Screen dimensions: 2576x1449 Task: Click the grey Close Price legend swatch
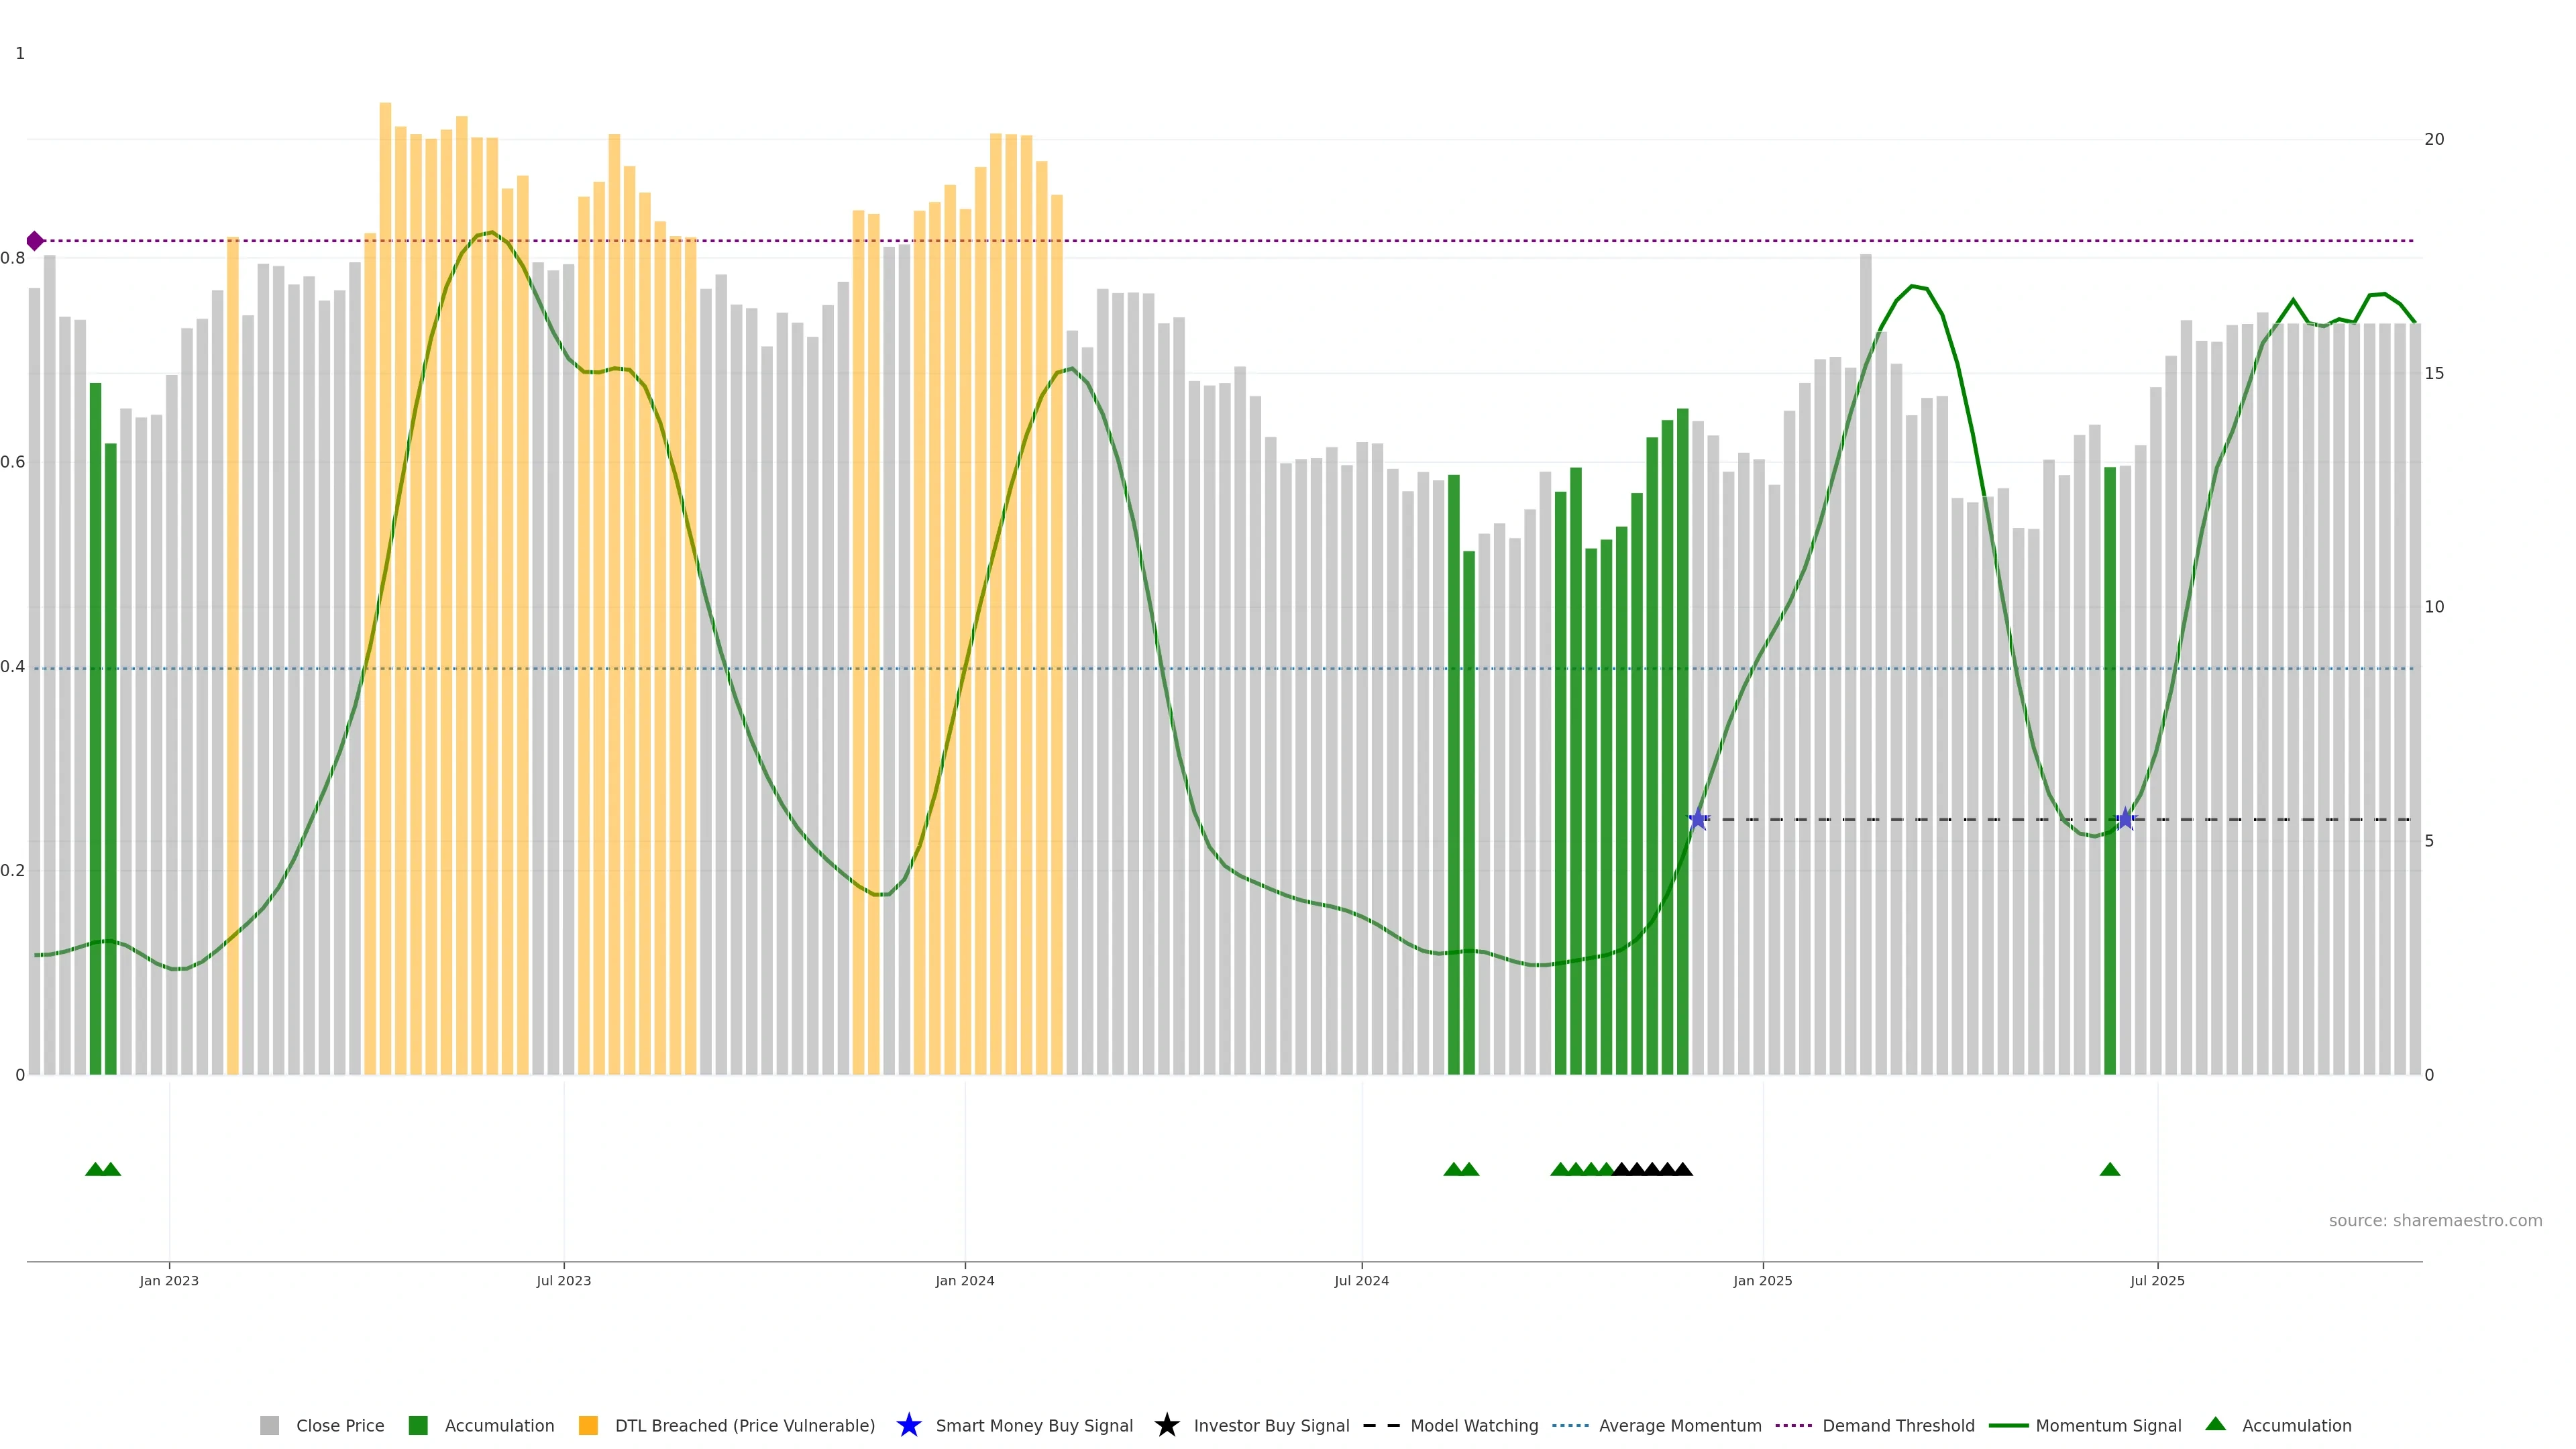[269, 1426]
